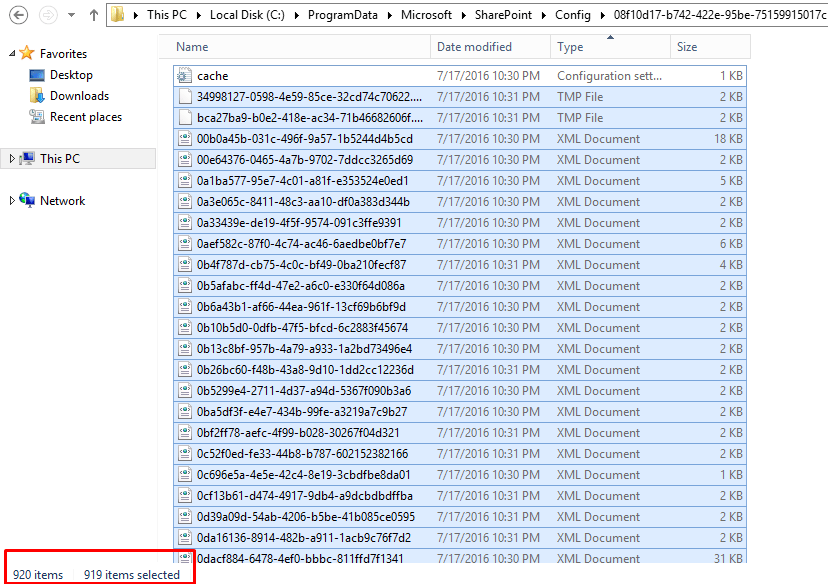Click XML icon for 0b6a43b1-af66 file
Image resolution: width=828 pixels, height=584 pixels.
[x=184, y=307]
